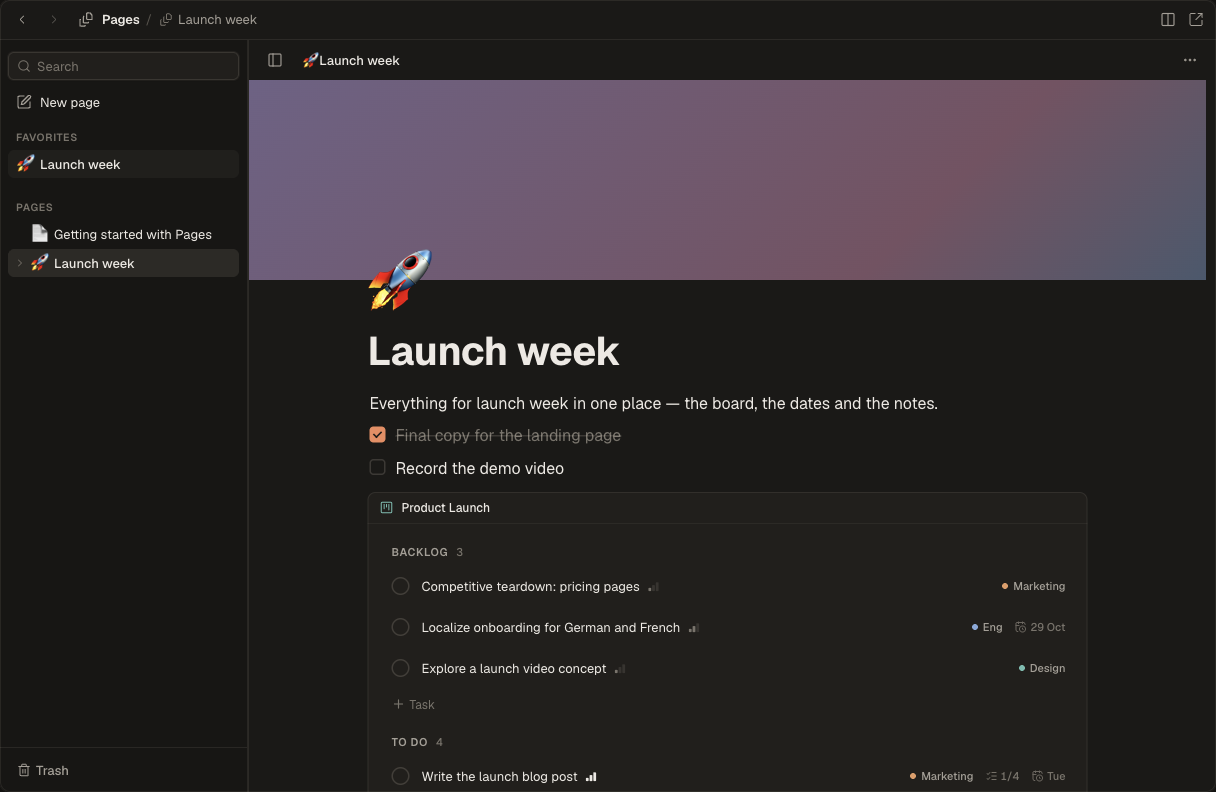Screen dimensions: 1216x792
Task: Collapse sidebar with panel toggle icon
Action: click(275, 60)
